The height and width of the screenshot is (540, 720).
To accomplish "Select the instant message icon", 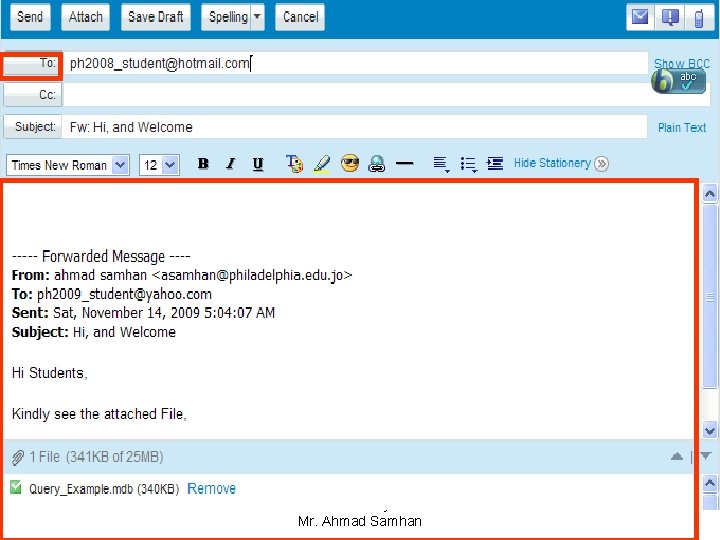I will [670, 17].
